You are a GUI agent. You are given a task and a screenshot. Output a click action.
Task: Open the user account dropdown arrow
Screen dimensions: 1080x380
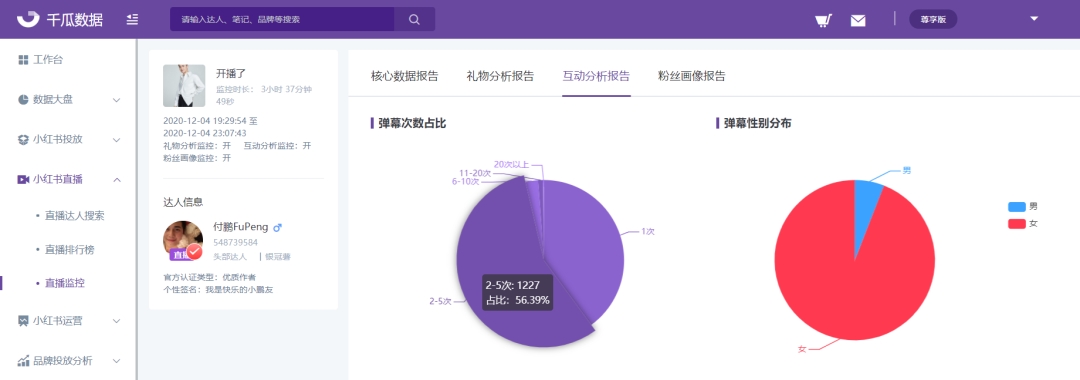[x=1034, y=19]
